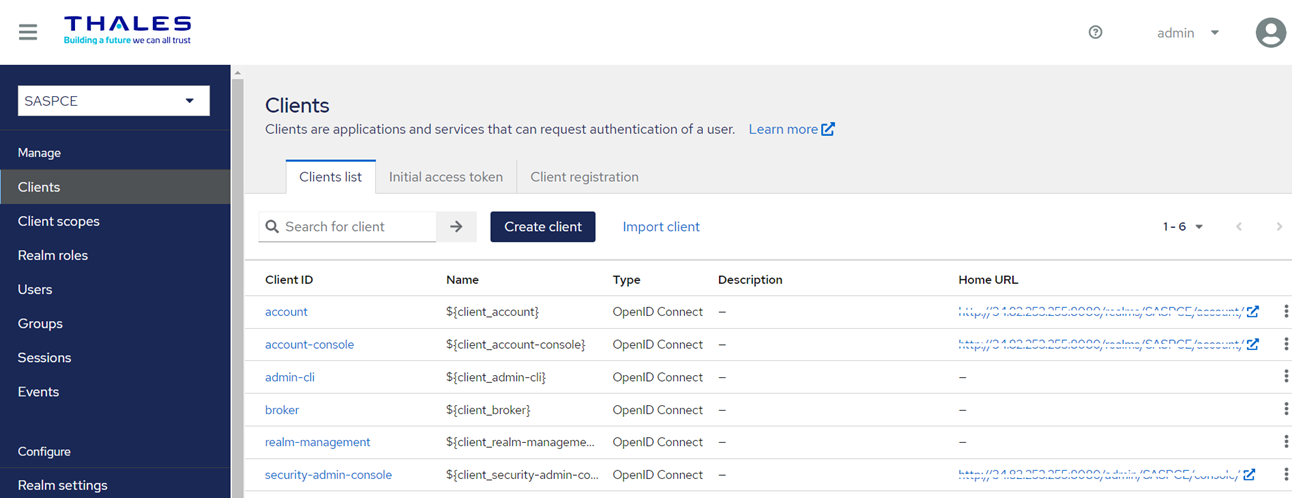Open kebab menu for broker row
The image size is (1292, 498).
pyautogui.click(x=1286, y=410)
